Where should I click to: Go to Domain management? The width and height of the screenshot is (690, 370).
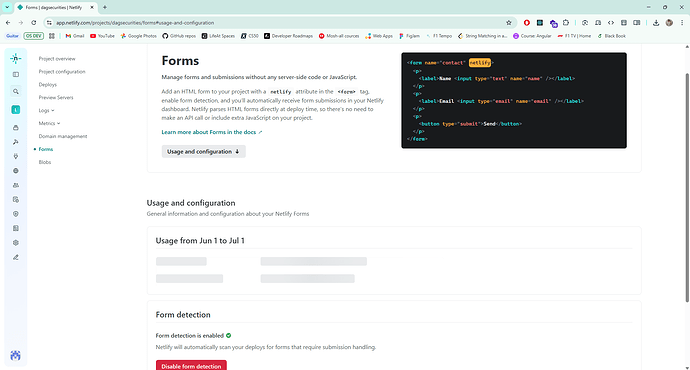pos(63,136)
